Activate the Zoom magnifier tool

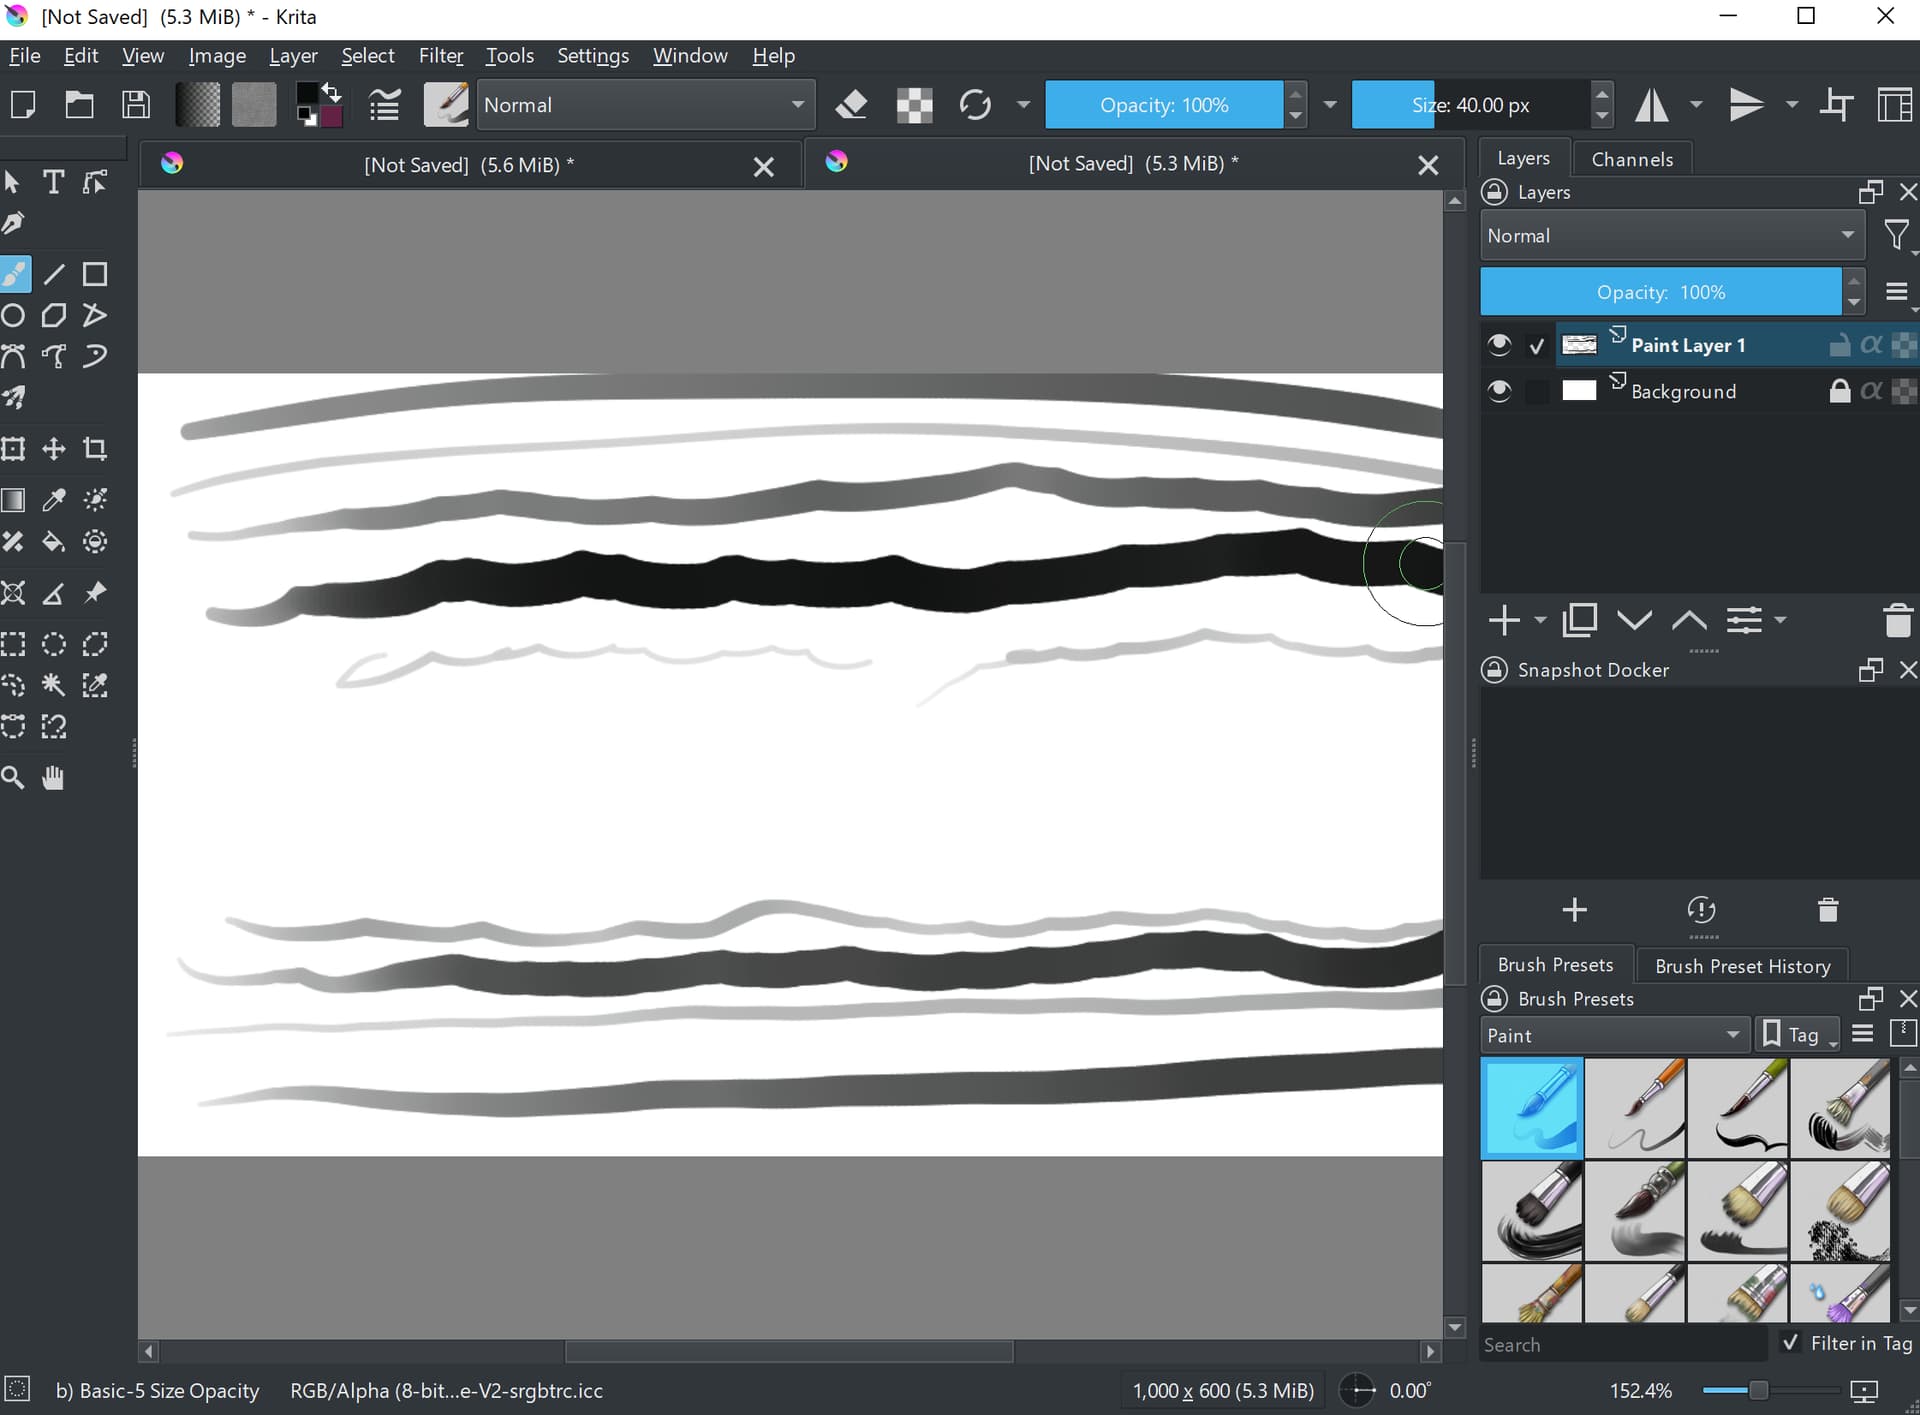pyautogui.click(x=13, y=778)
